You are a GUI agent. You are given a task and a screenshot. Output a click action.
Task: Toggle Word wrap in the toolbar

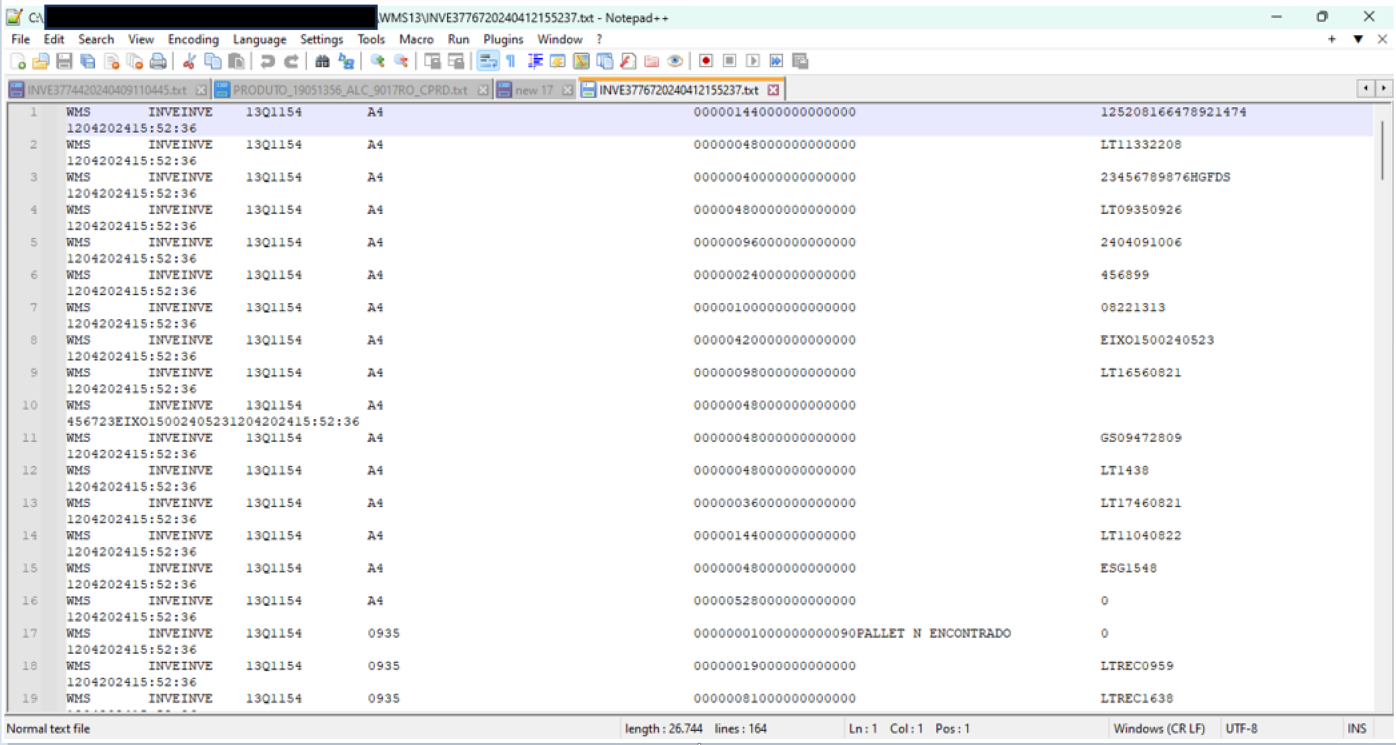click(487, 61)
